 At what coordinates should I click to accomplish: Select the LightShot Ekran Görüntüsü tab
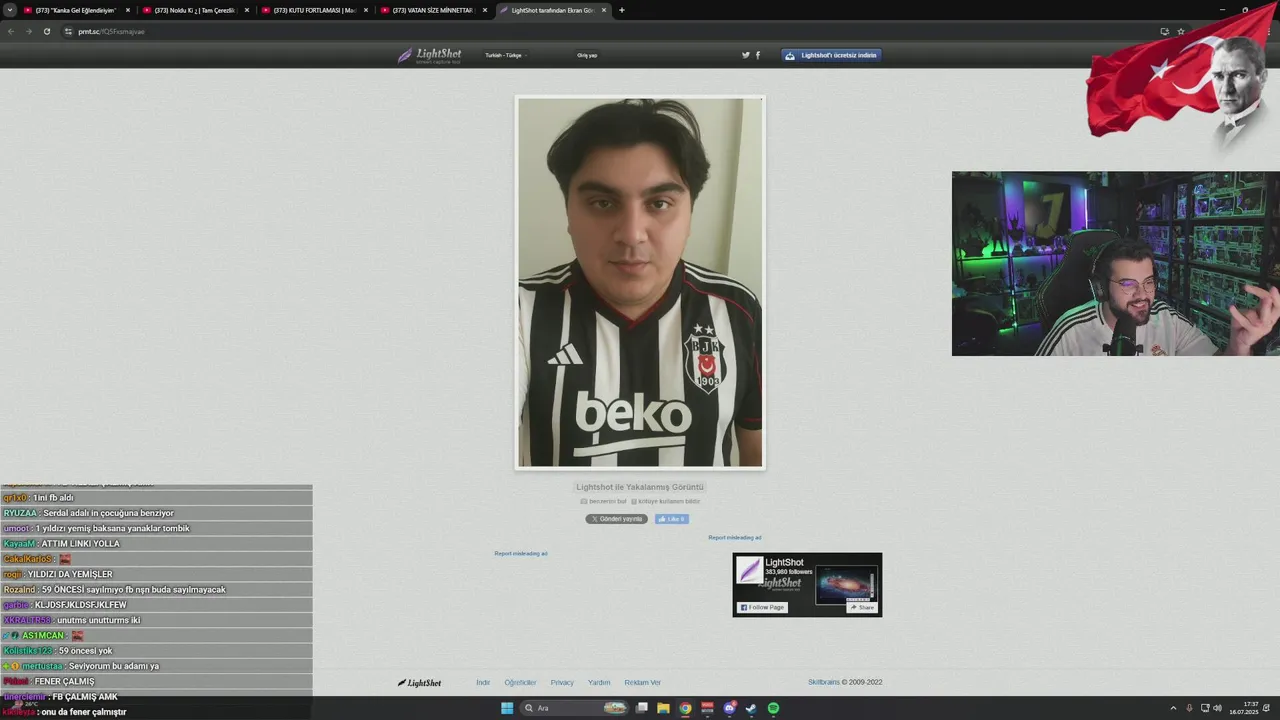[x=553, y=10]
